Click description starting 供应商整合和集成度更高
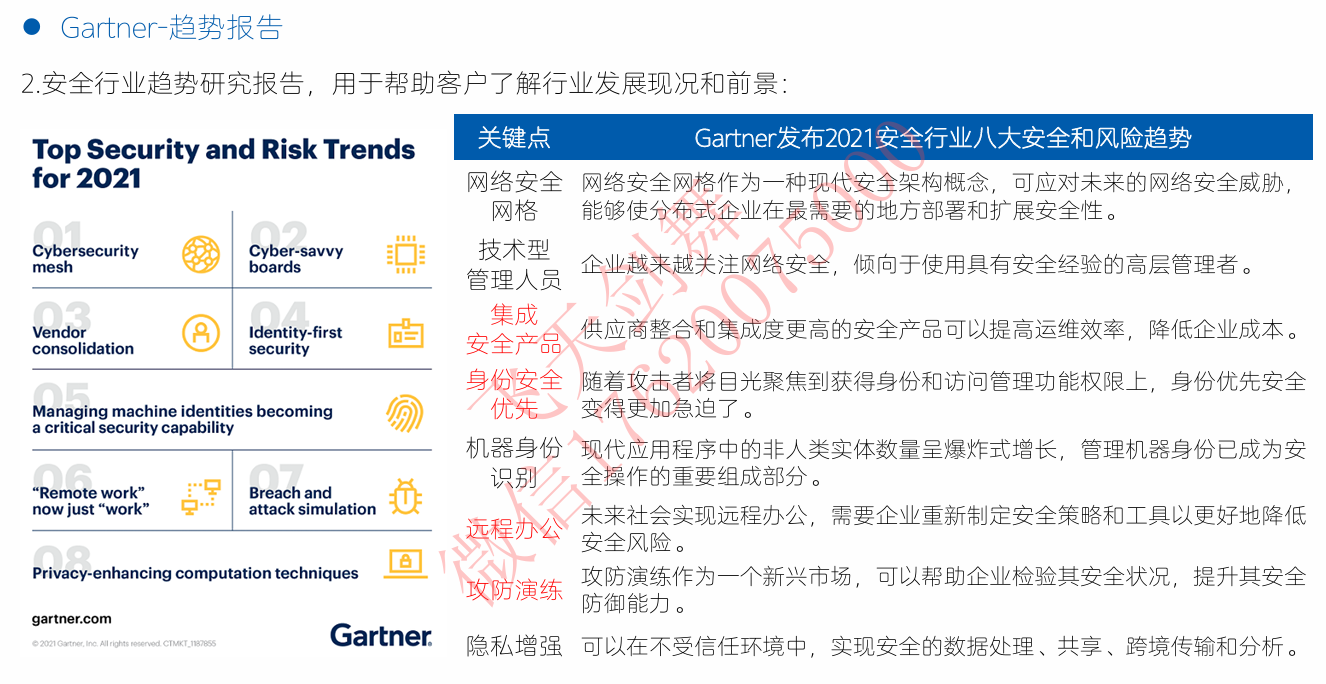This screenshot has height=684, width=1326. (x=943, y=330)
